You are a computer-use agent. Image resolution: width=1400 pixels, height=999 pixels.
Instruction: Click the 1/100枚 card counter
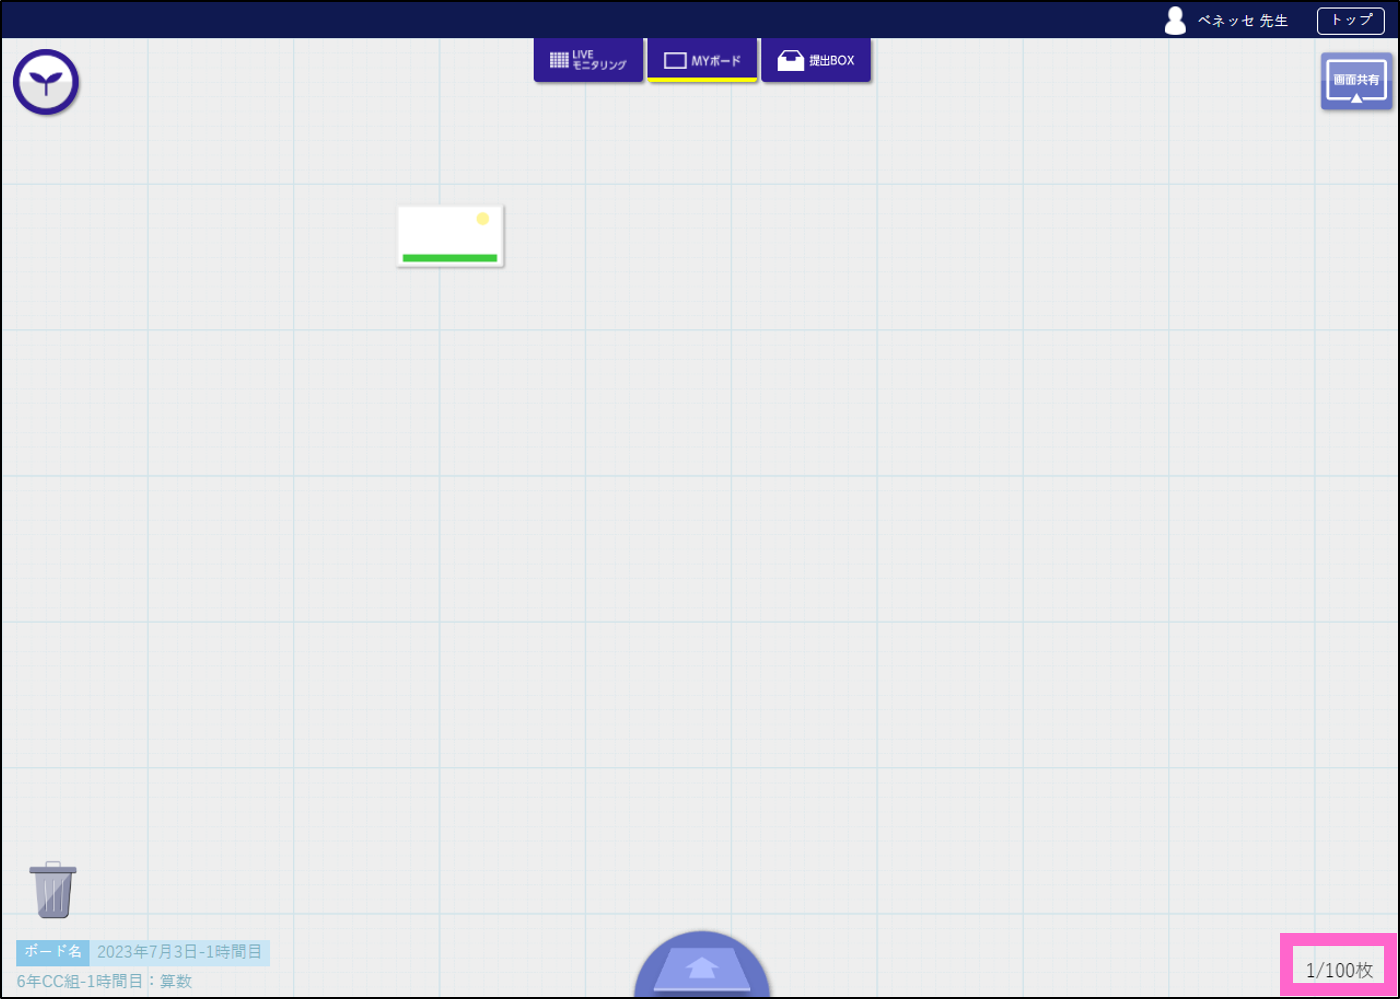1339,970
